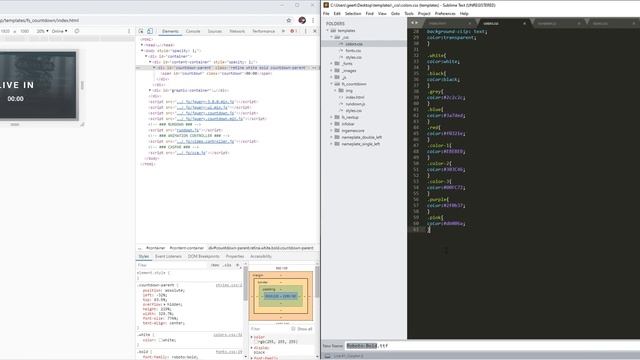Select fonts.css in the Sublime sidebar
The width and height of the screenshot is (640, 360).
[353, 51]
